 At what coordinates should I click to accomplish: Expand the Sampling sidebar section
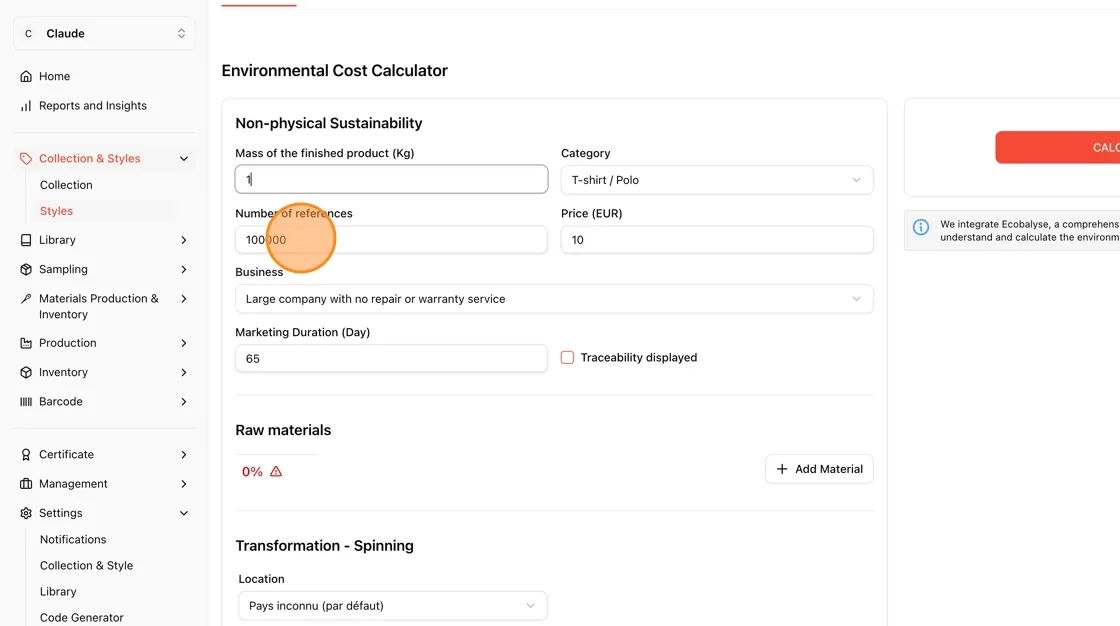point(184,269)
